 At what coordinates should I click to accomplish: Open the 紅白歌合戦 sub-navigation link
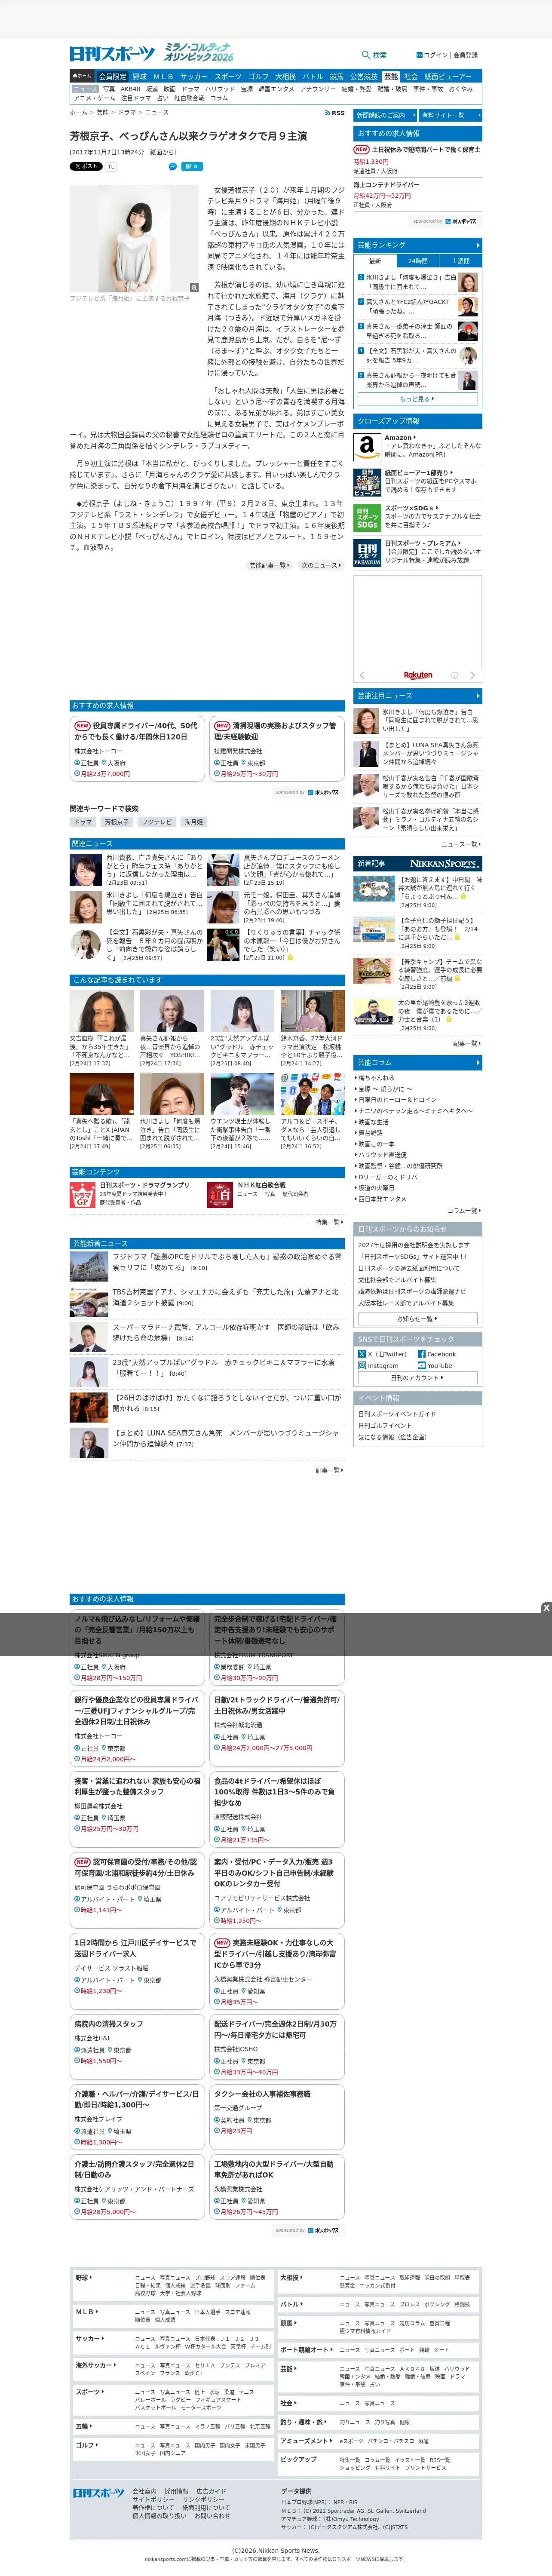point(189,98)
